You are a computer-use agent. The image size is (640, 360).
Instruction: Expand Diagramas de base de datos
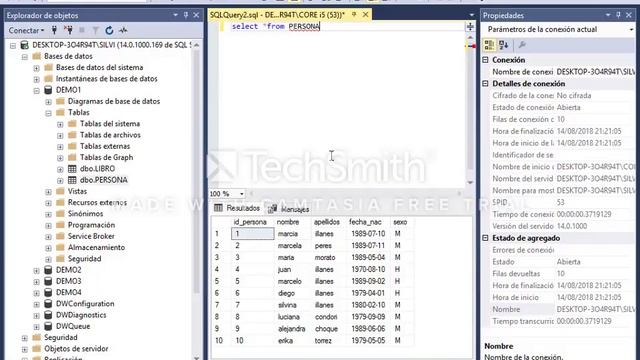tap(48, 102)
